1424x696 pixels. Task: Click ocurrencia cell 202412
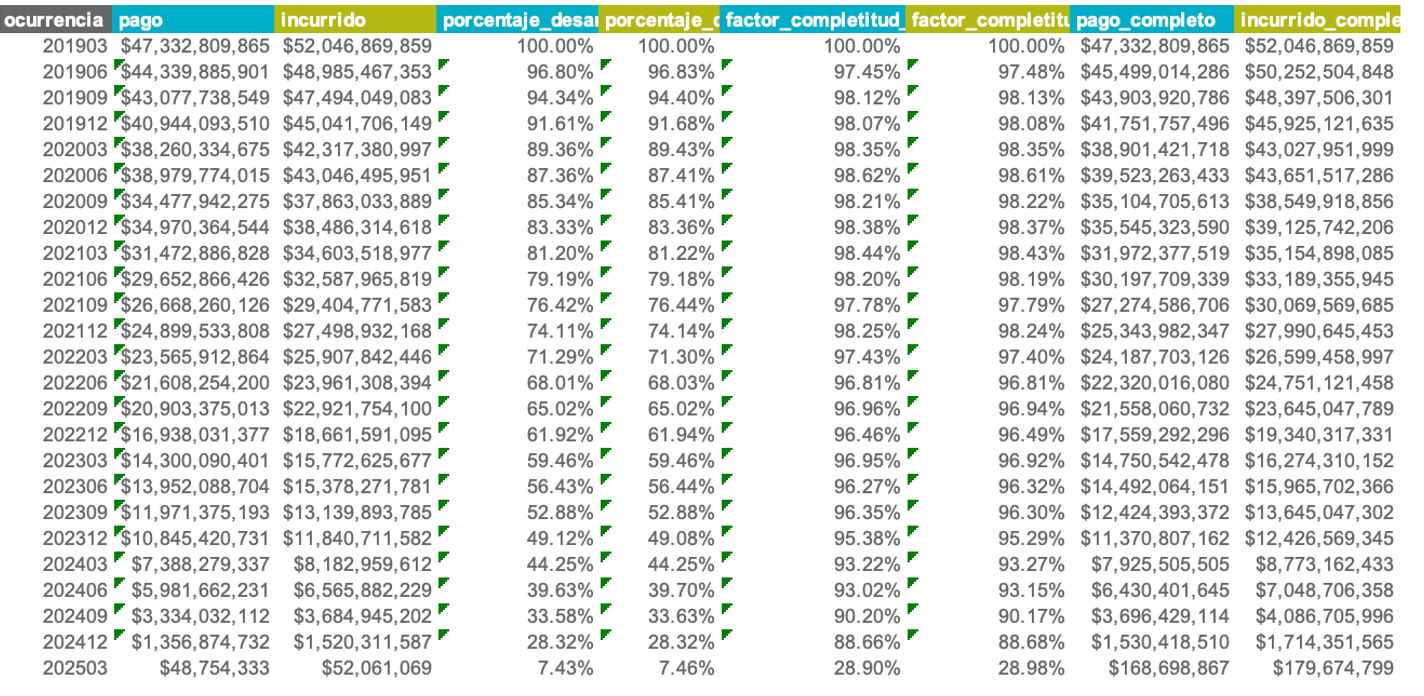tap(74, 642)
